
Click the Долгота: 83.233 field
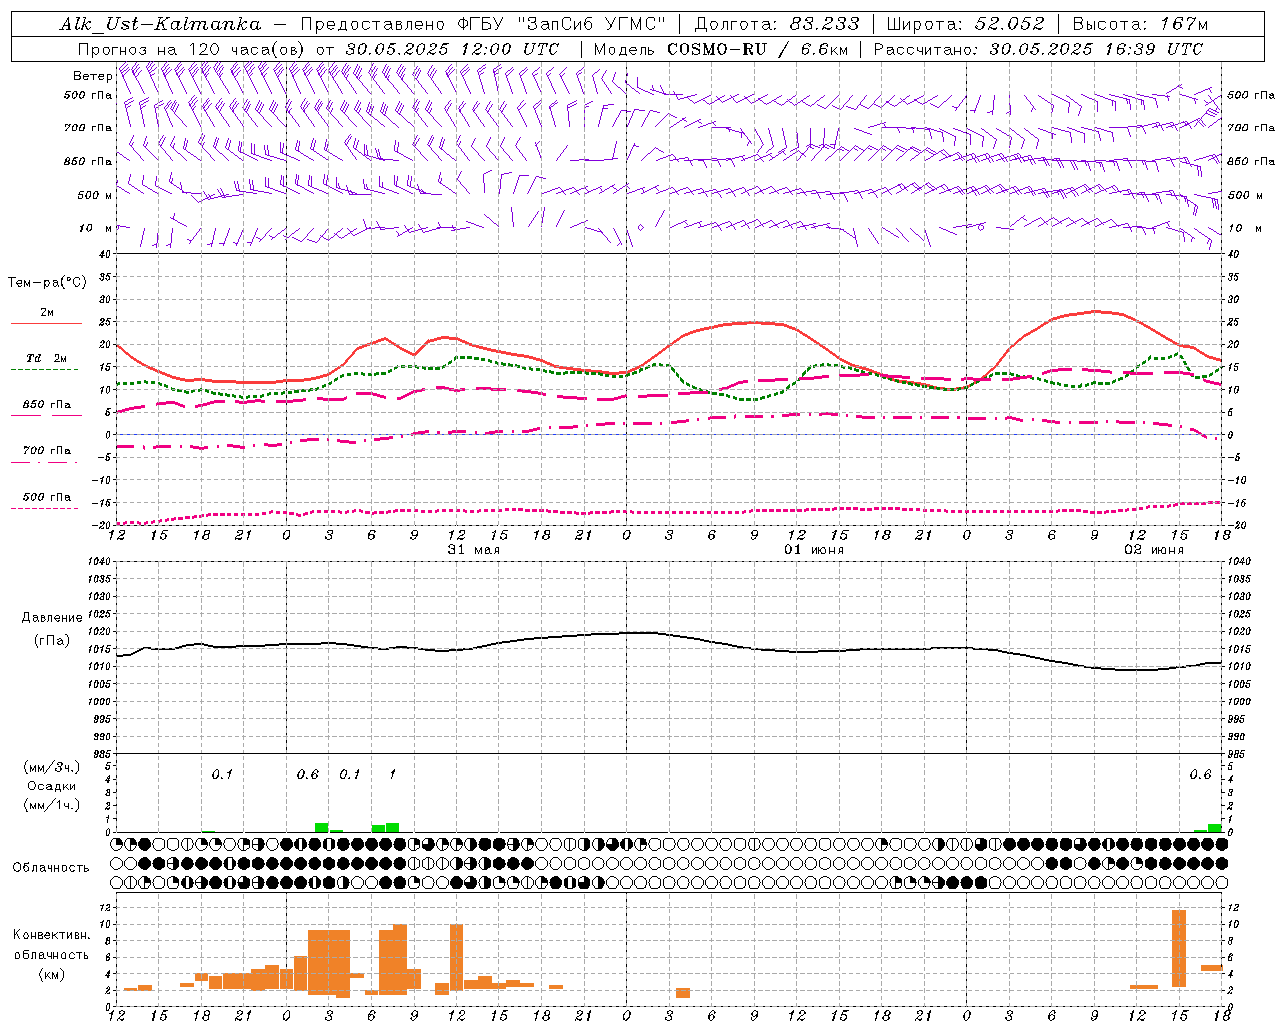776,24
